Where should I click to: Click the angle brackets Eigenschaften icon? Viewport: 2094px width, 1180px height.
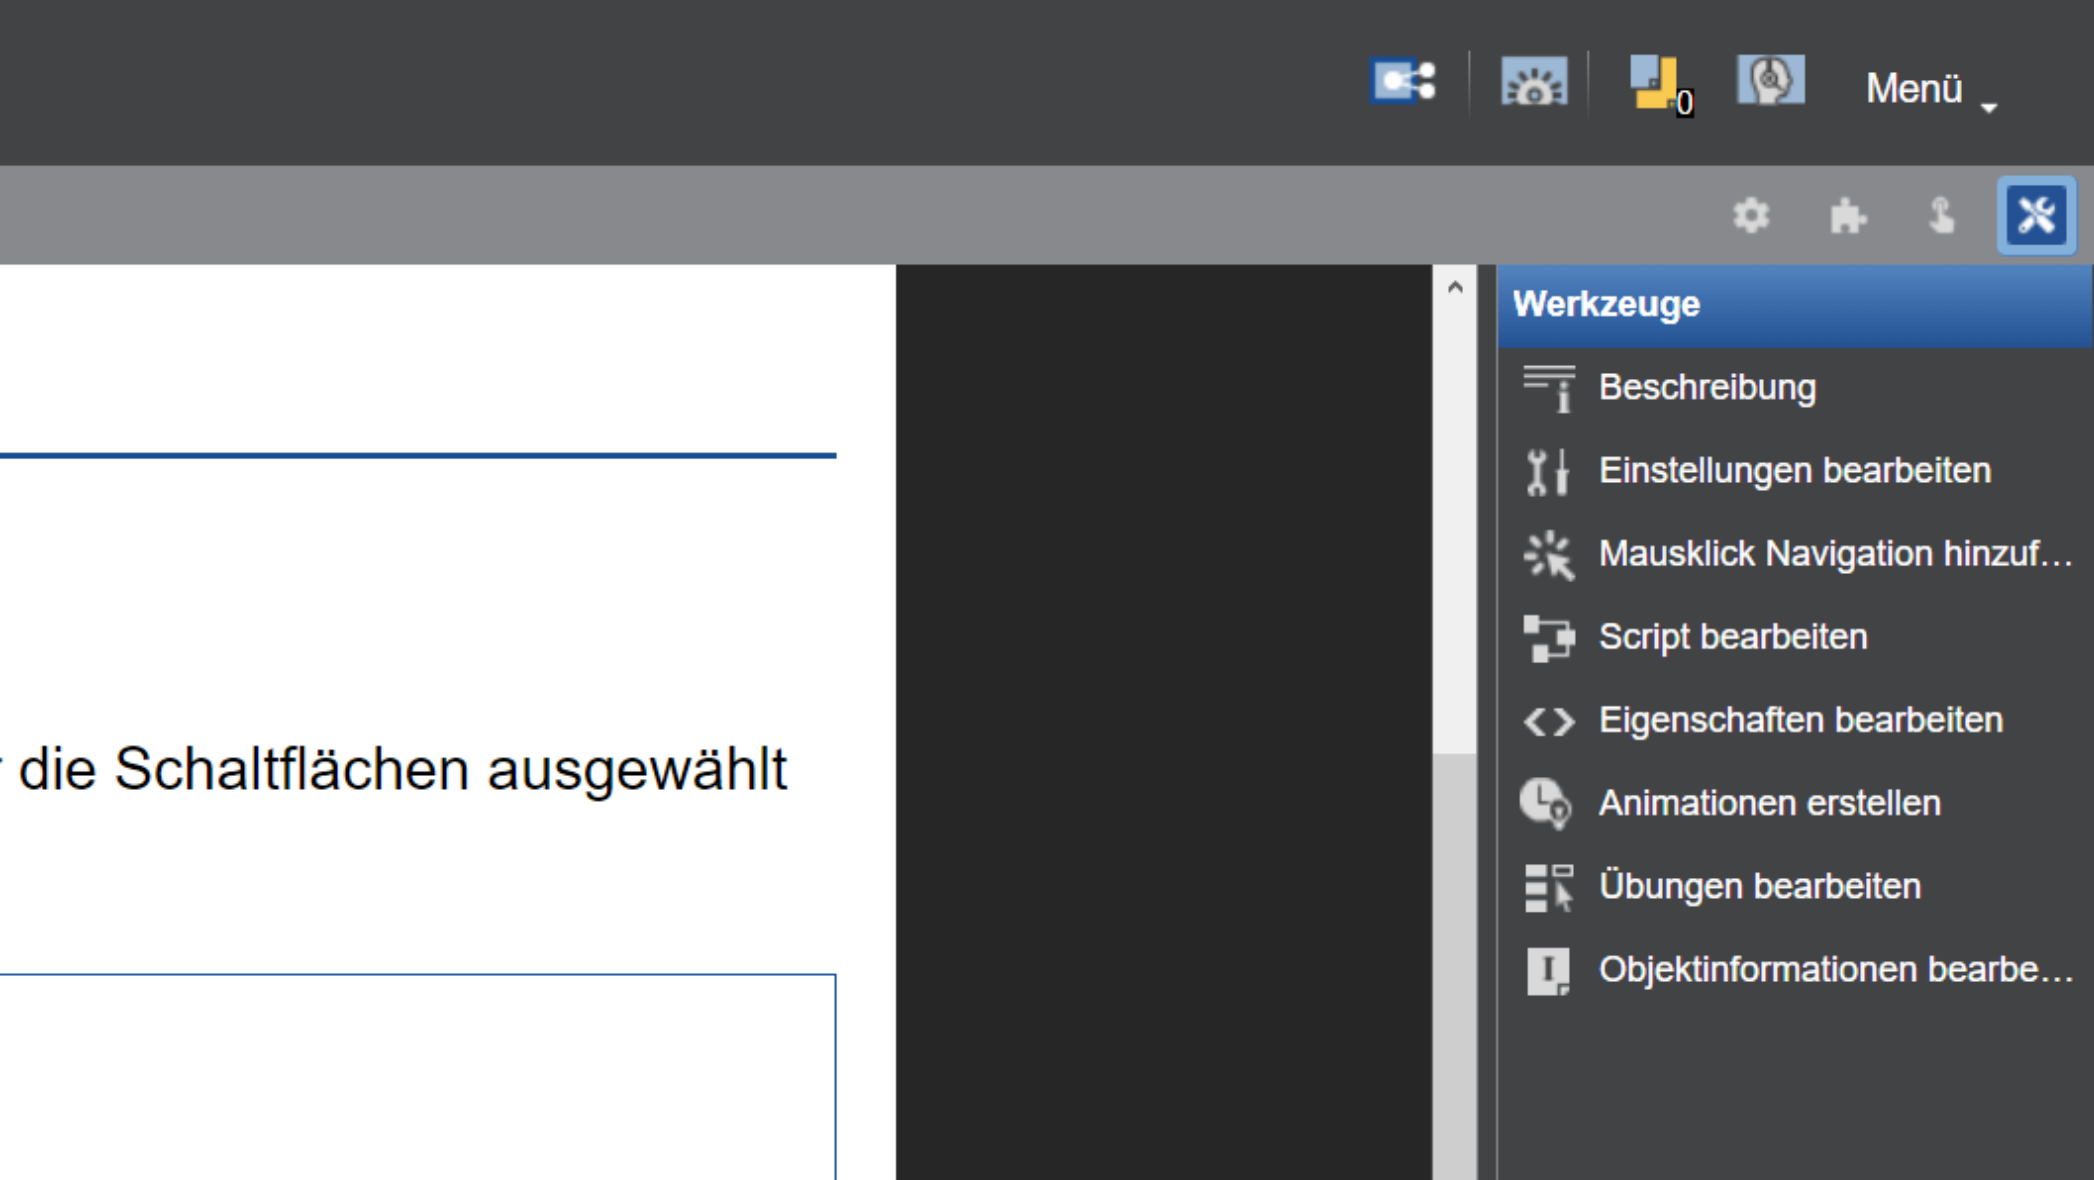coord(1548,721)
